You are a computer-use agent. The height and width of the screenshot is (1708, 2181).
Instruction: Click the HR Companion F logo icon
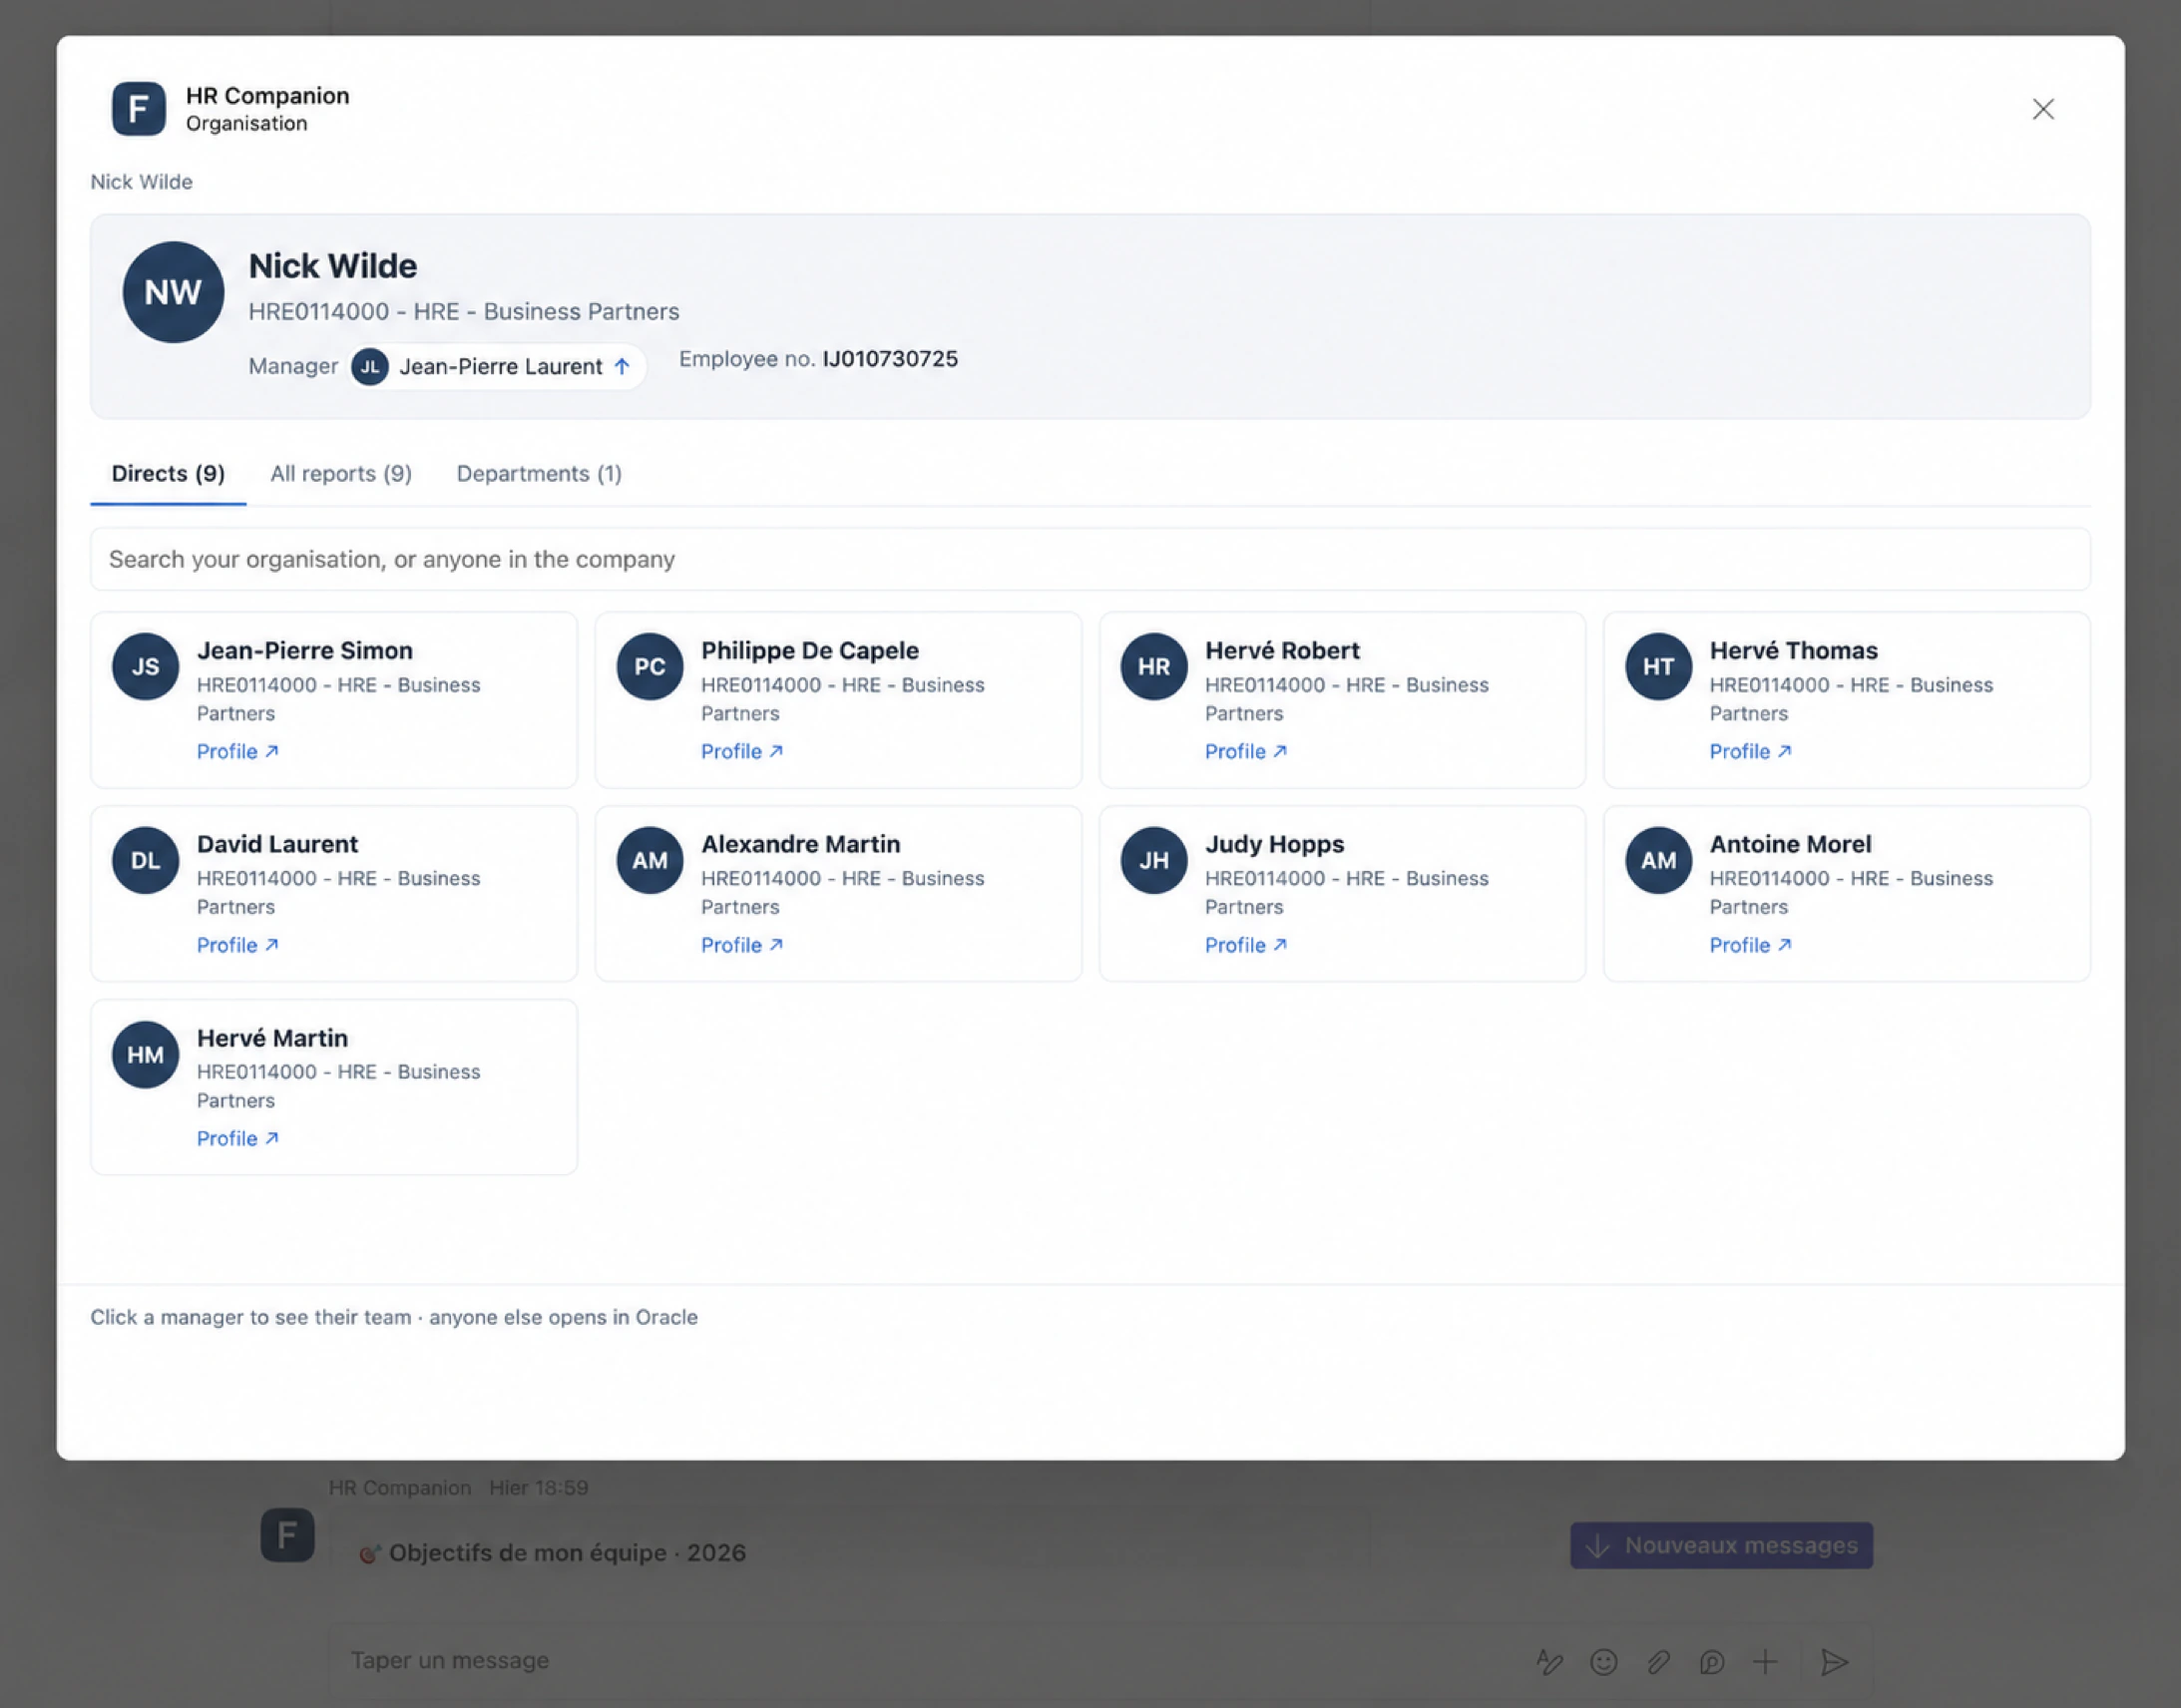(x=139, y=108)
